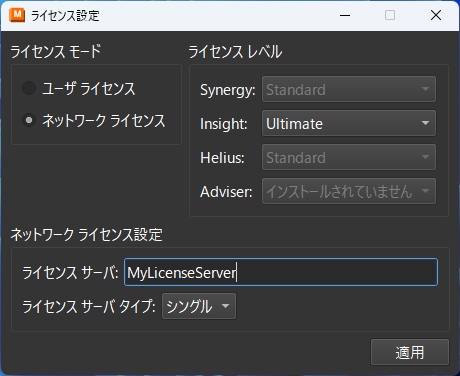Viewport: 460px width, 376px height.
Task: Open the ライセンス サーバ タイプ シングル dropdown
Action: tap(199, 306)
